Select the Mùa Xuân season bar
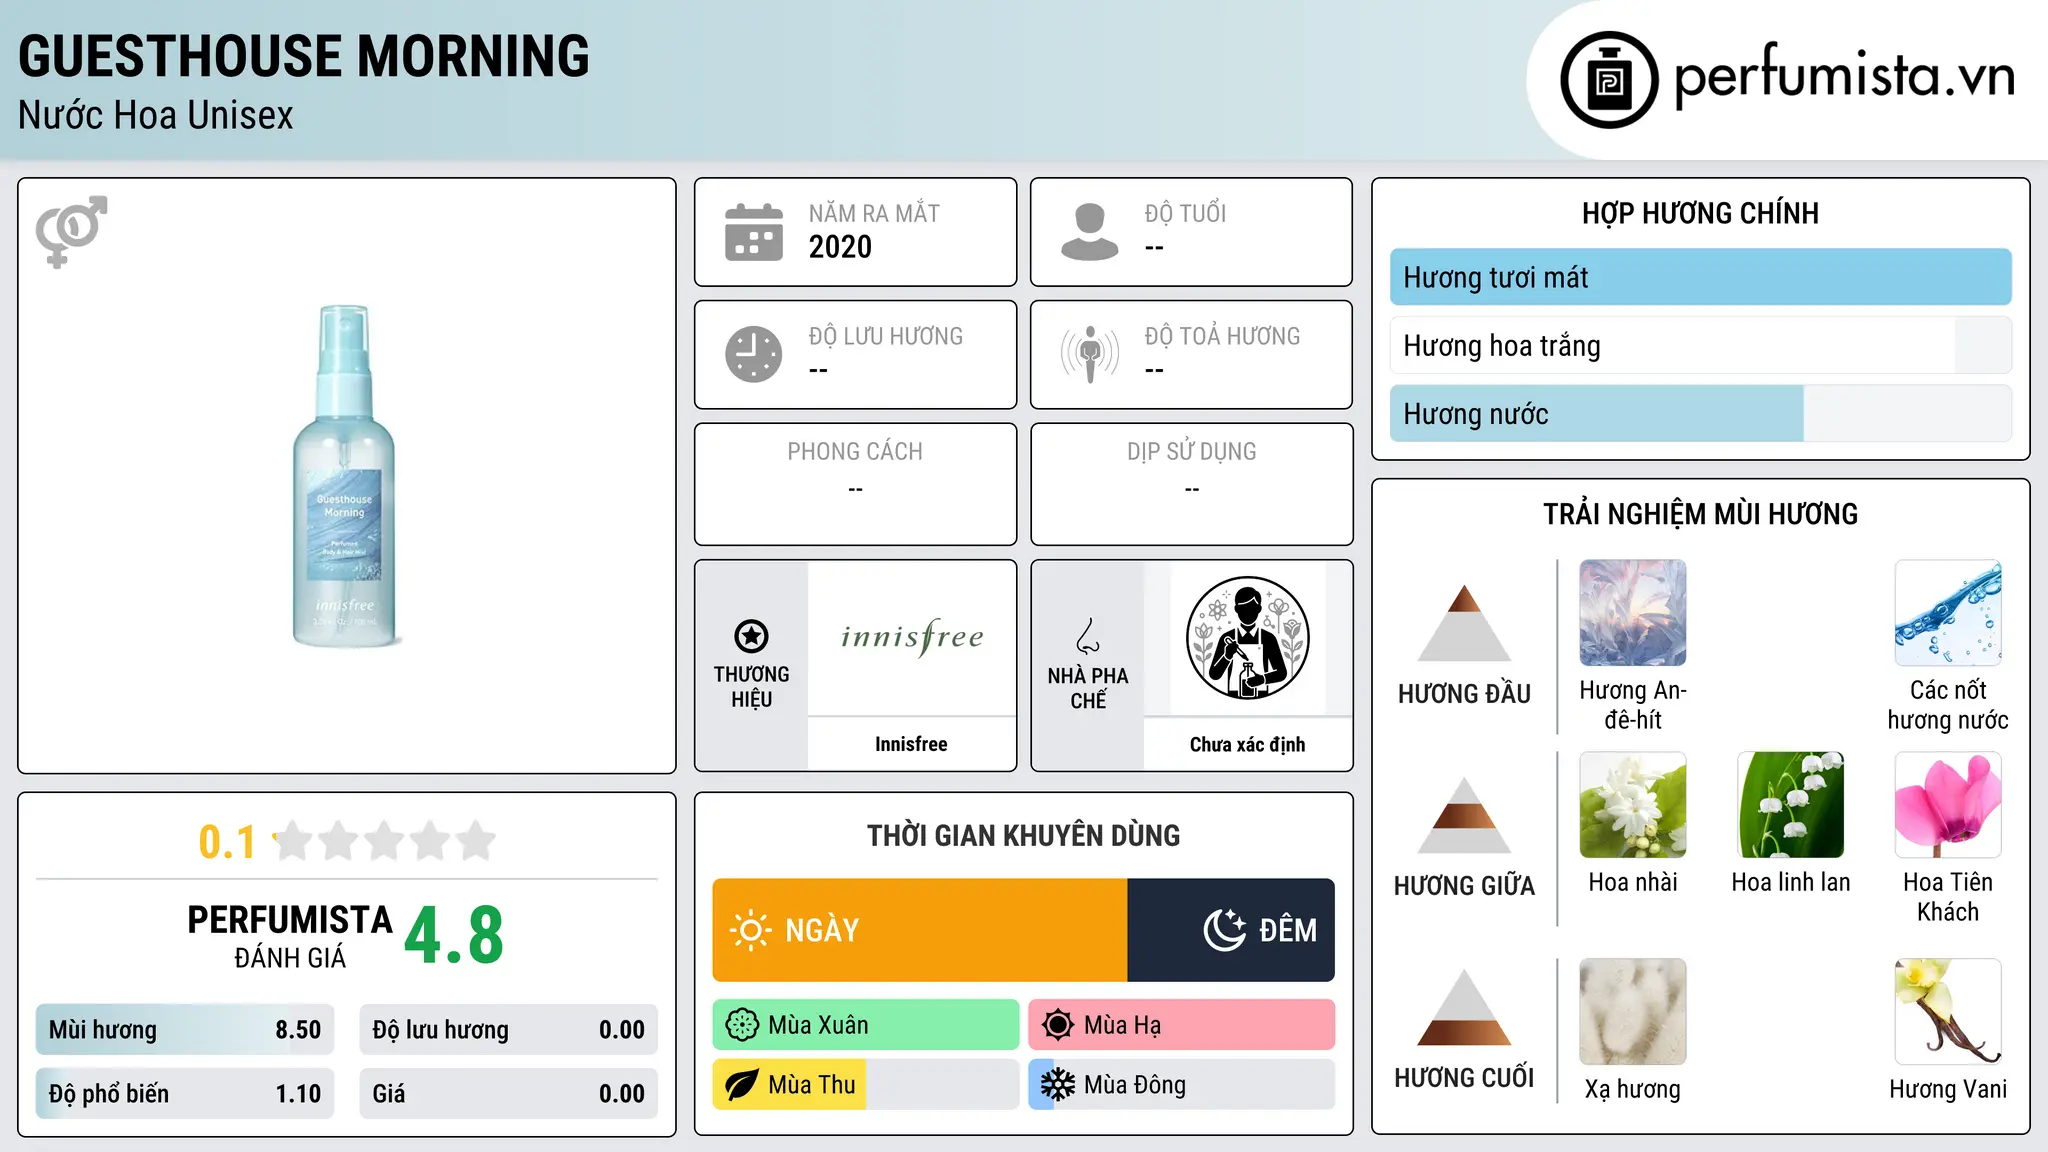Screen dimensions: 2048x1152 [866, 1025]
